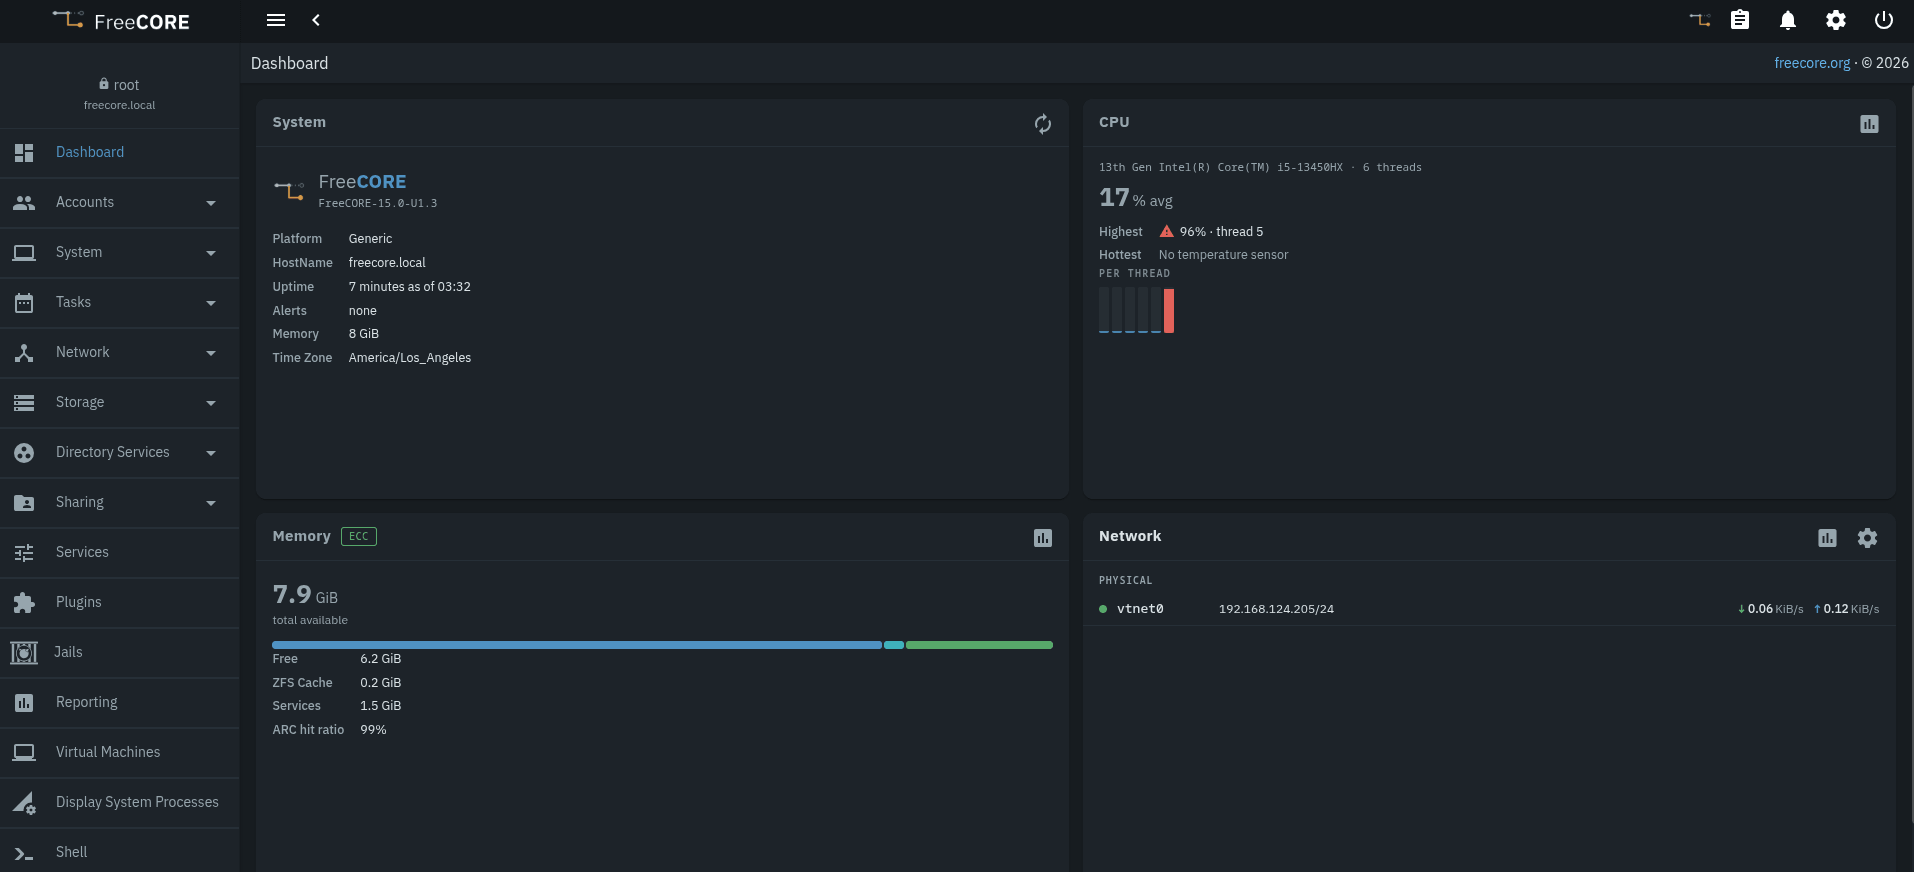This screenshot has width=1914, height=872.
Task: Open the Virtual Machines menu item
Action: [120, 753]
